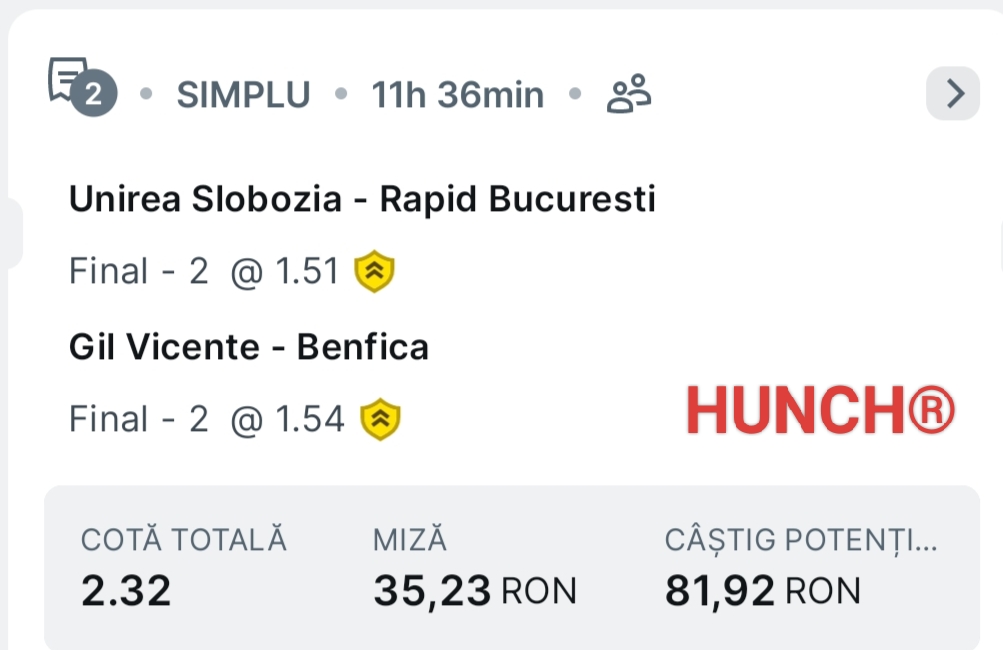Viewport: 1003px width, 650px height.
Task: Select the SIMPLU bet type label
Action: tap(243, 95)
